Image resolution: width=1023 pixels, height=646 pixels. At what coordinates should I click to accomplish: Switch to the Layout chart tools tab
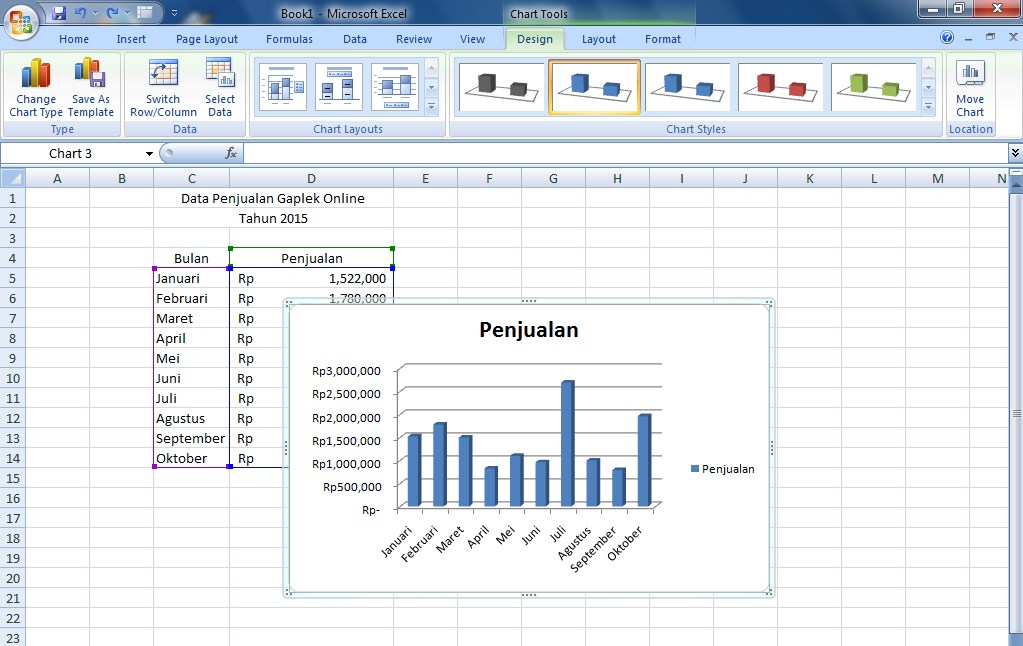pyautogui.click(x=598, y=39)
